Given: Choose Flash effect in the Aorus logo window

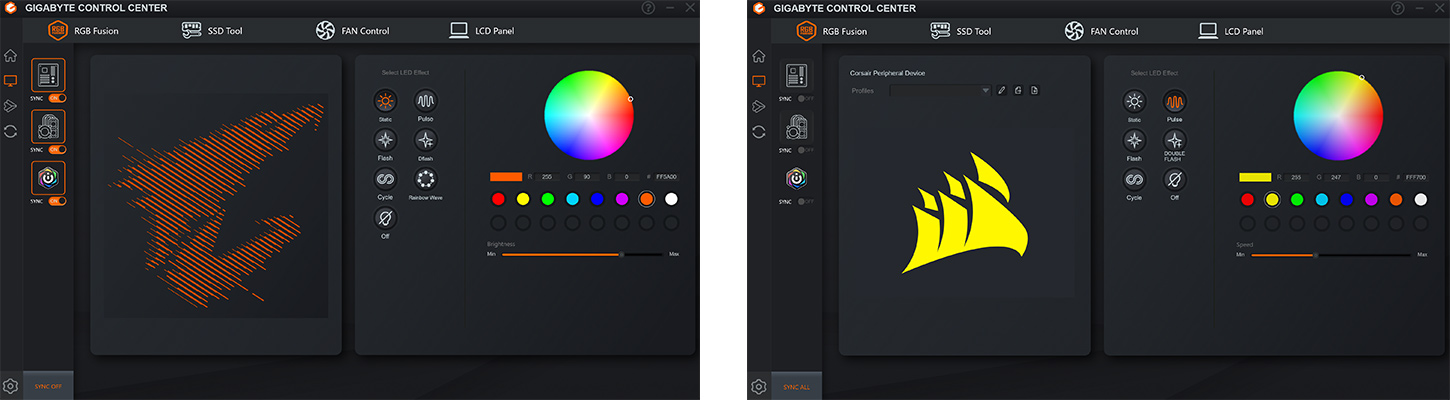Looking at the screenshot, I should tap(385, 140).
